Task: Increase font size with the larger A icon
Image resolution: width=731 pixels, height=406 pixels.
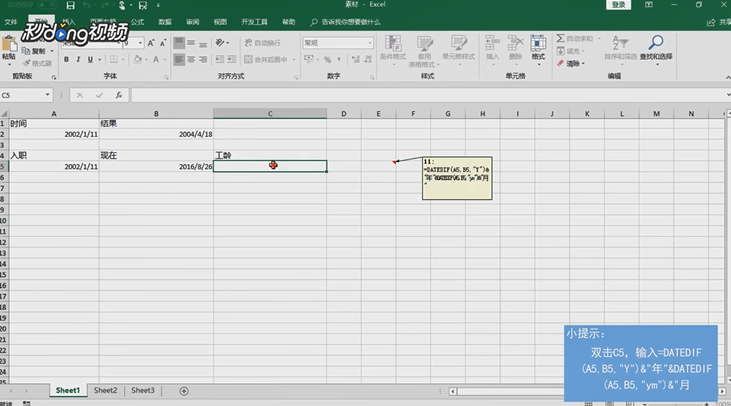Action: [x=151, y=43]
